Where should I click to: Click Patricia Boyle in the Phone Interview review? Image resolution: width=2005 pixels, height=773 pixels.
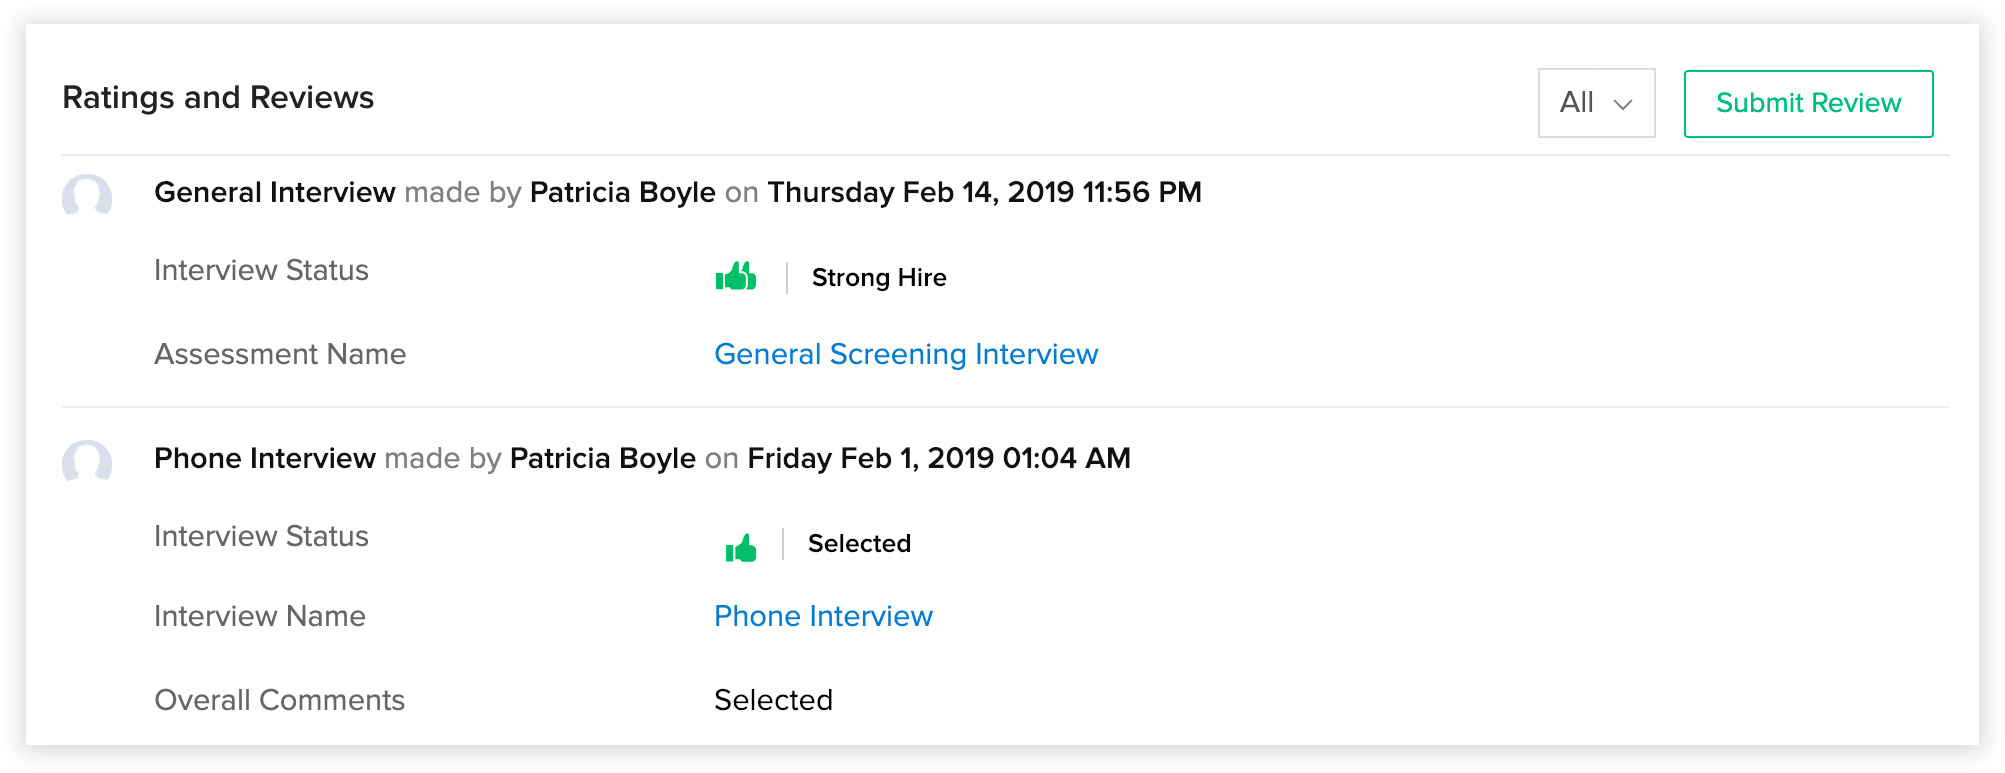tap(602, 458)
